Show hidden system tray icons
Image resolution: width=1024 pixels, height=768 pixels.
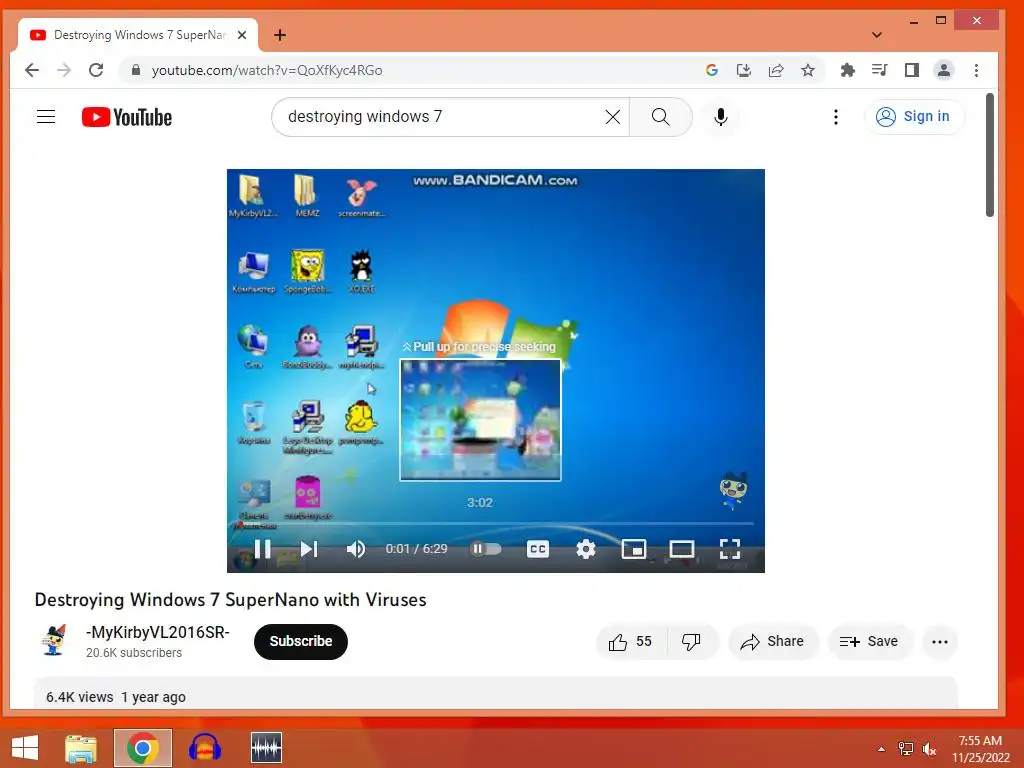click(881, 749)
